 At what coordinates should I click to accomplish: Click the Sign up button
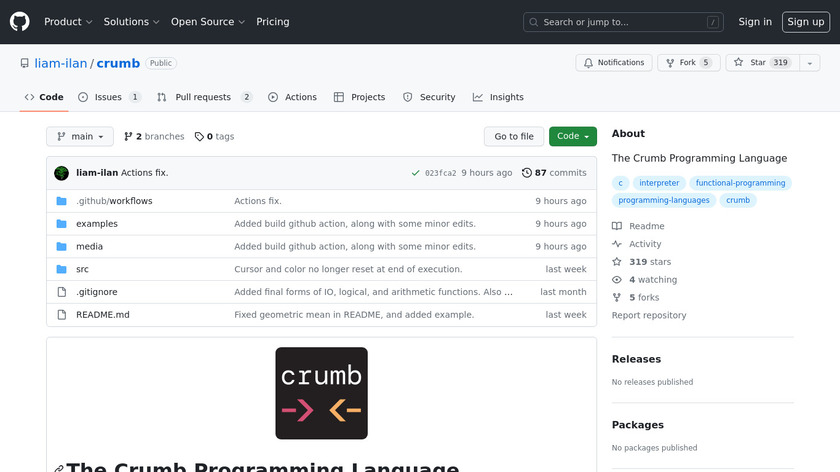(805, 22)
